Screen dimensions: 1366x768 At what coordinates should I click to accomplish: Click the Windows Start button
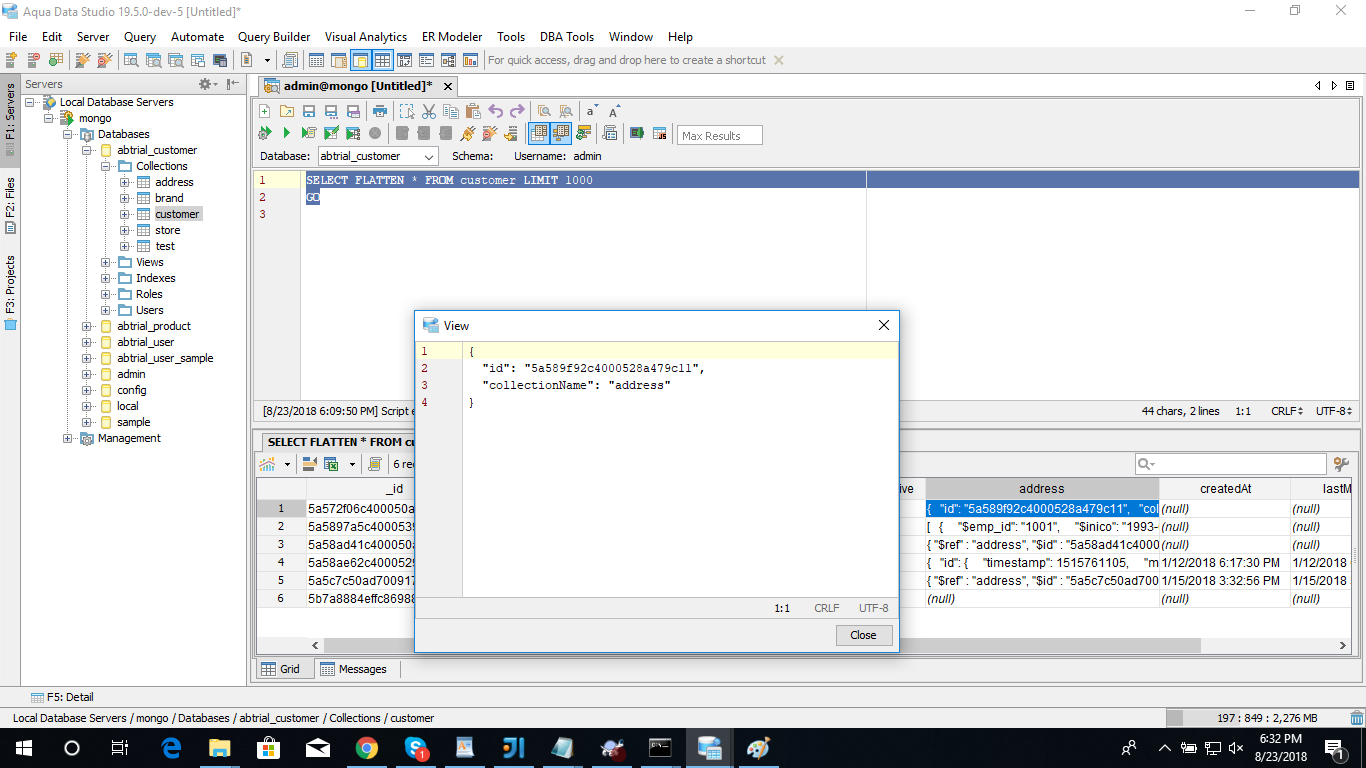click(x=23, y=747)
